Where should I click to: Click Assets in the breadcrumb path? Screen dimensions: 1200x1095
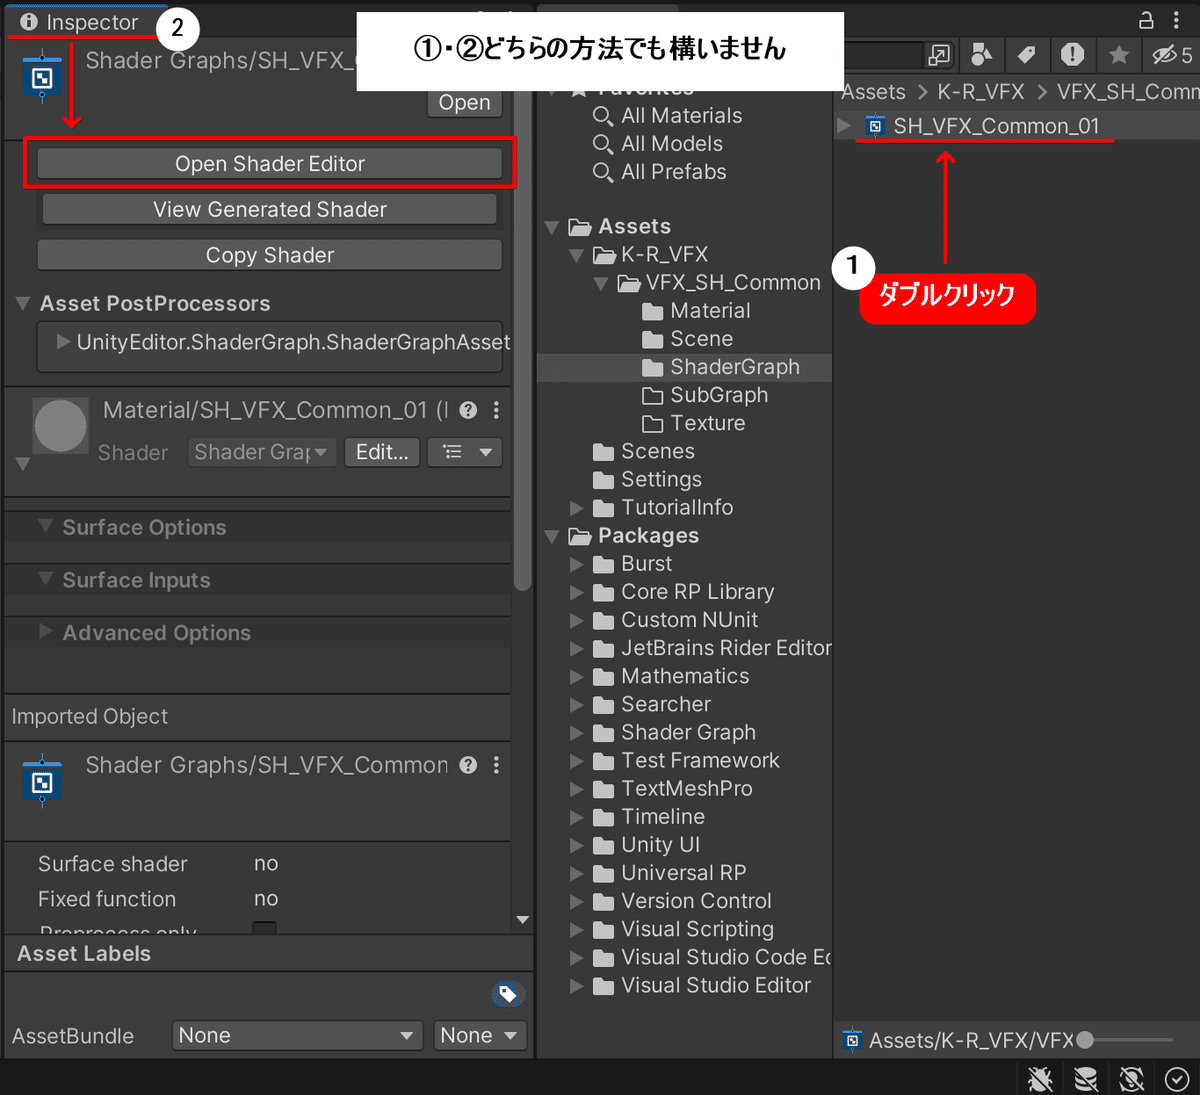click(873, 92)
